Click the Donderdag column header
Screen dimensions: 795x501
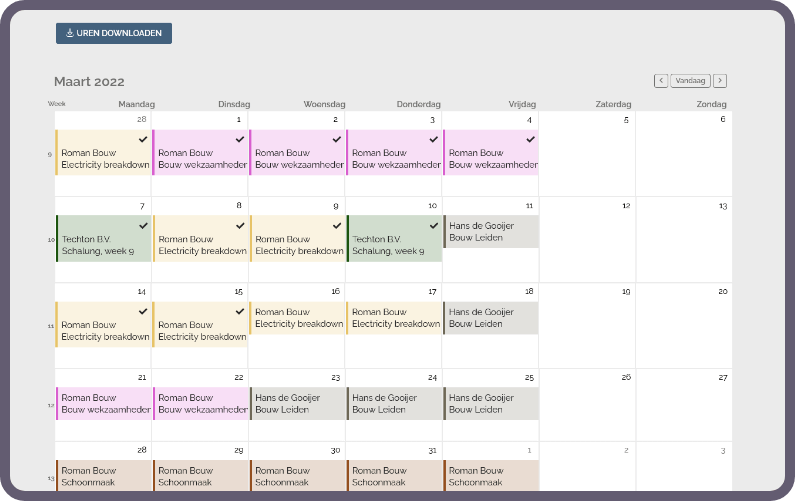pyautogui.click(x=418, y=104)
